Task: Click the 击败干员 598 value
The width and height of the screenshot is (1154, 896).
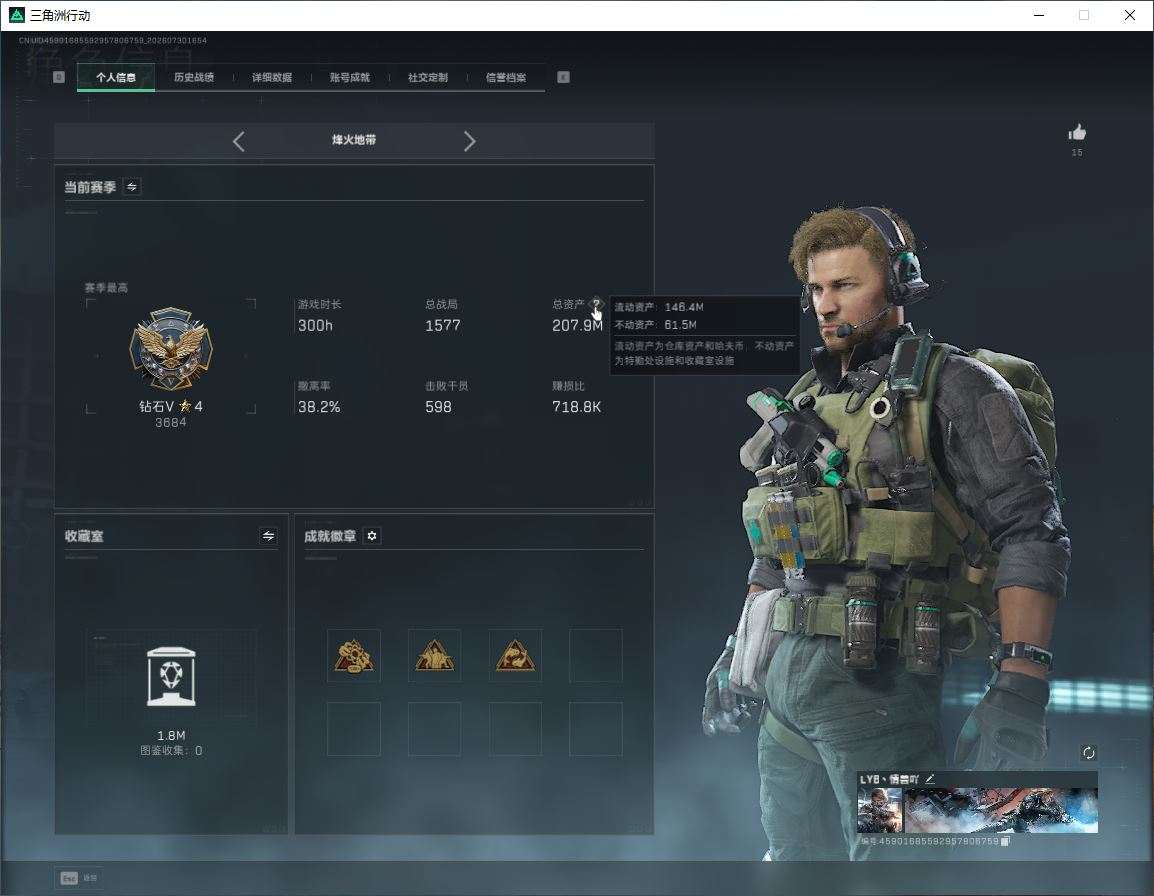Action: tap(438, 407)
